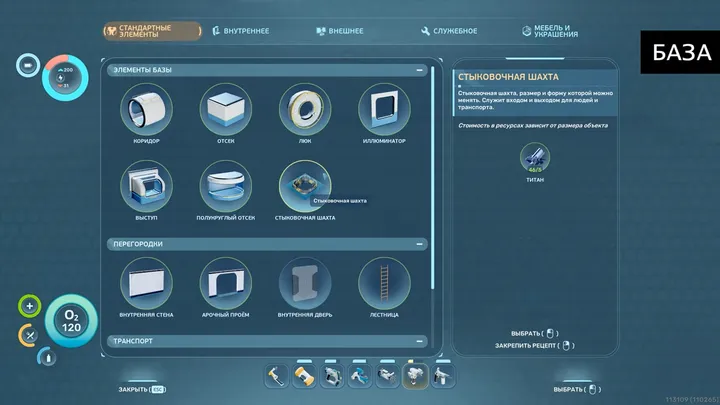Image resolution: width=720 pixels, height=405 pixels.
Task: Click the O2 120 oxygen gauge
Action: [71, 321]
